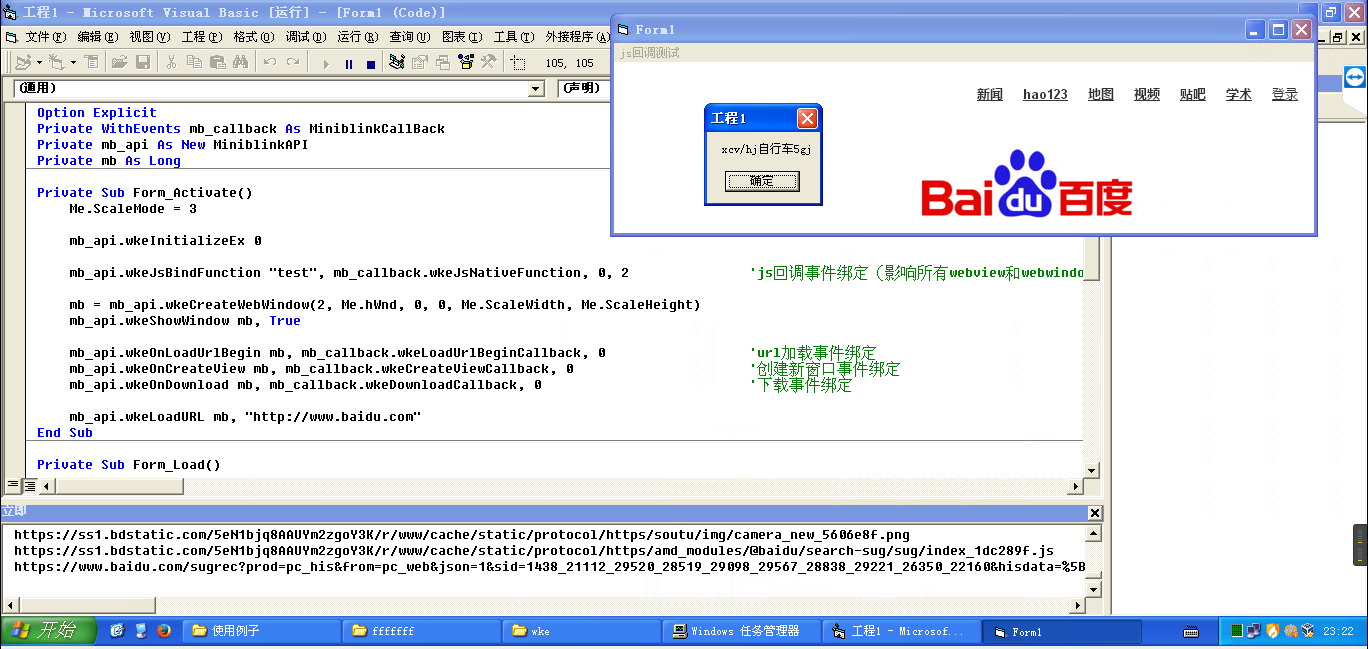Switch to Windows 任务管理器 in taskbar
The width and height of the screenshot is (1368, 649).
[x=742, y=631]
